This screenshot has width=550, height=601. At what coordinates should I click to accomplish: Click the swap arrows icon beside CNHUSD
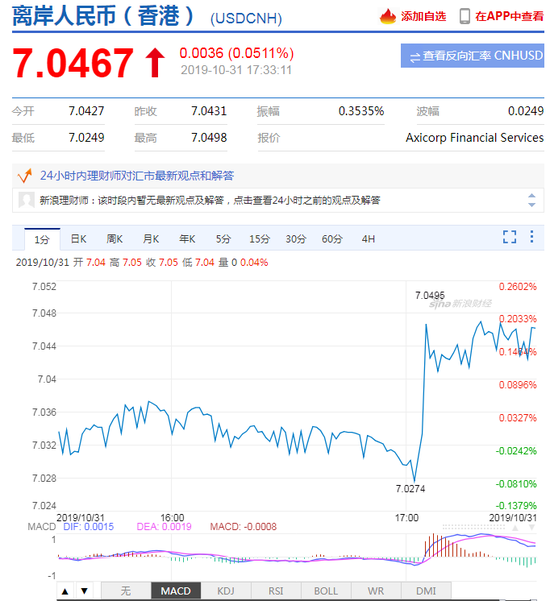pyautogui.click(x=414, y=57)
